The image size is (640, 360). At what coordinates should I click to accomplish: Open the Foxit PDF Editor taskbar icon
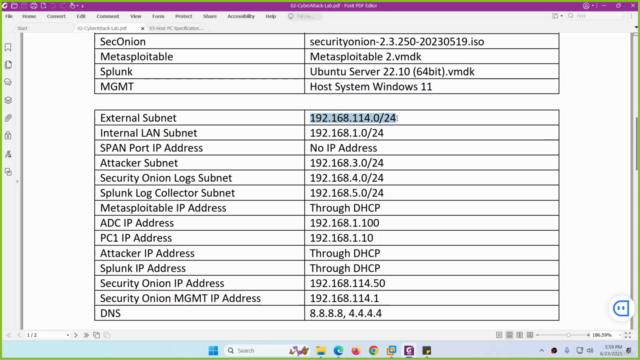click(x=409, y=351)
